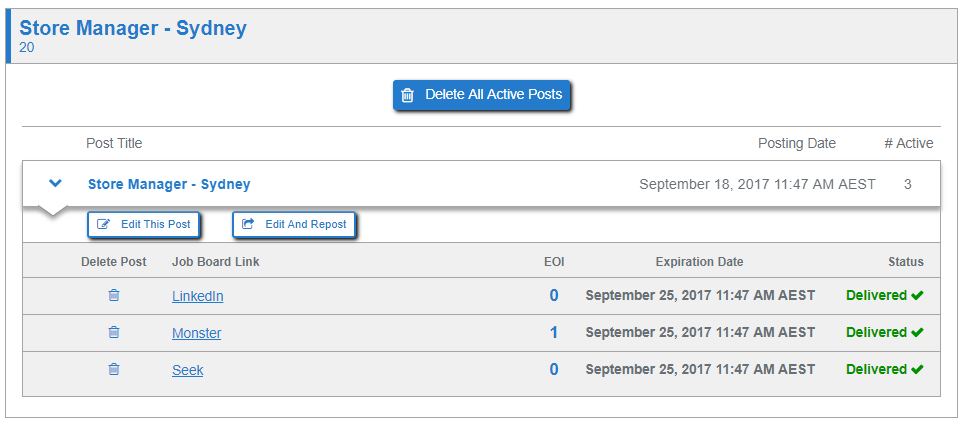The height and width of the screenshot is (427, 966).
Task: Click the Monster EOI count of 1
Action: (554, 333)
